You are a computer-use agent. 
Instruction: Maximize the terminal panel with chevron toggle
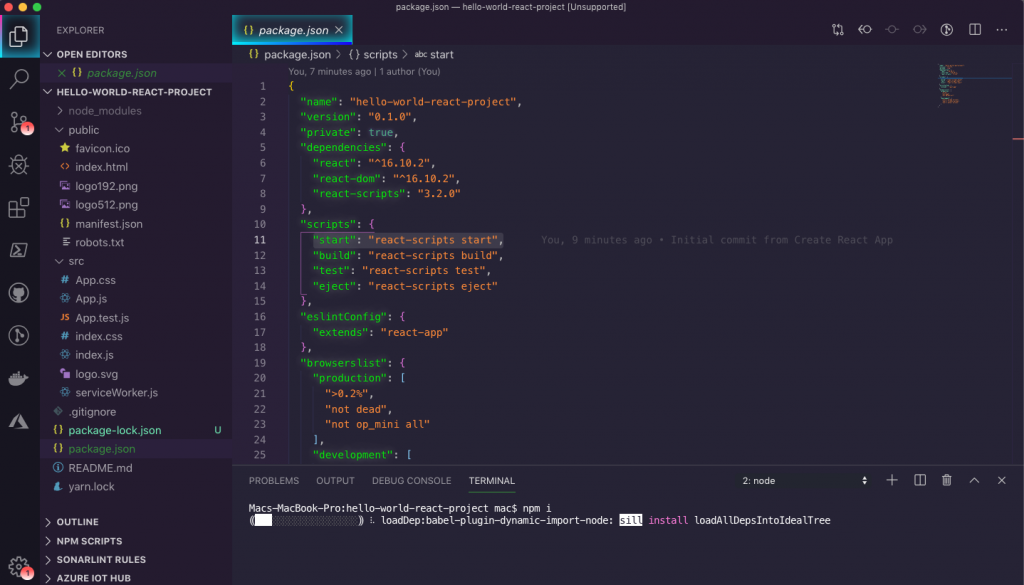[x=973, y=480]
